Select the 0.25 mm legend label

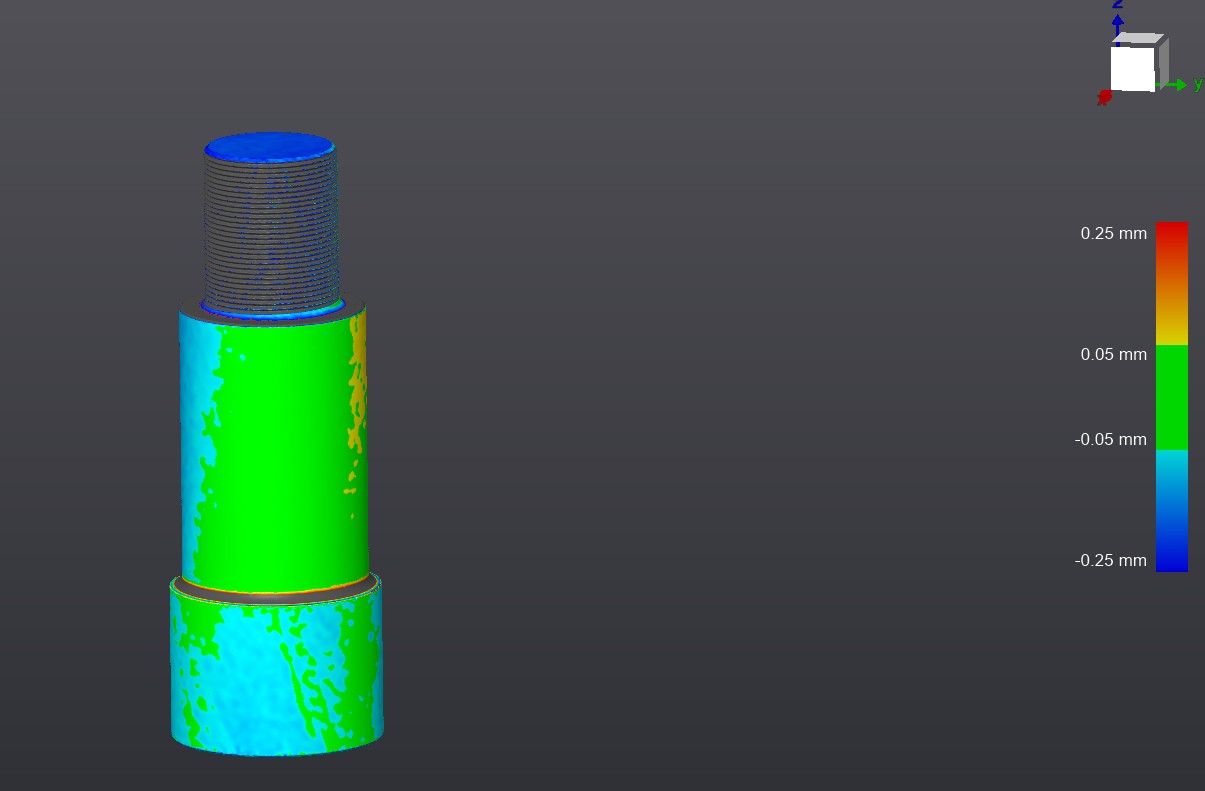(1113, 234)
